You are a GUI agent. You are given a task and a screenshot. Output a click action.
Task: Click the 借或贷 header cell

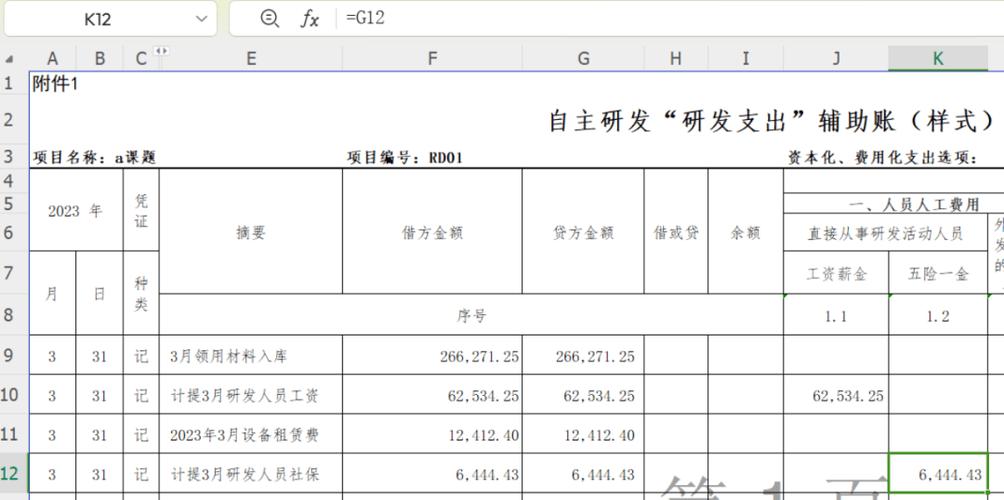676,232
